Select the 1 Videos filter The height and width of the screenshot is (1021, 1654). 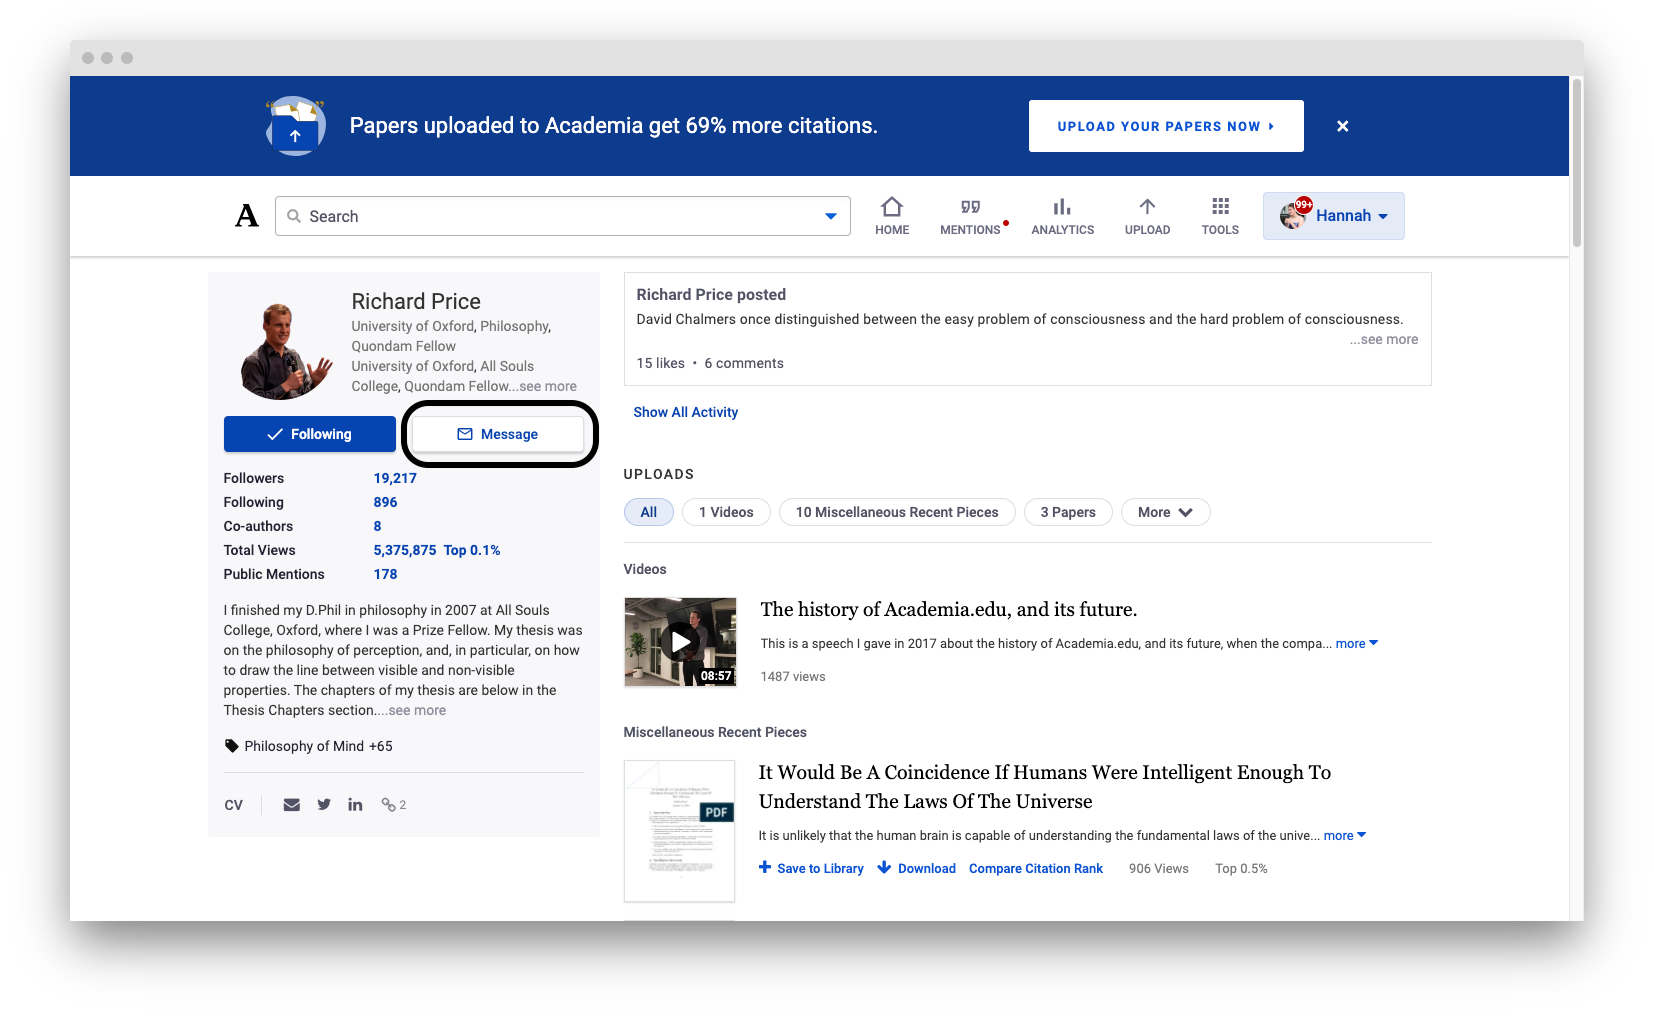point(726,512)
